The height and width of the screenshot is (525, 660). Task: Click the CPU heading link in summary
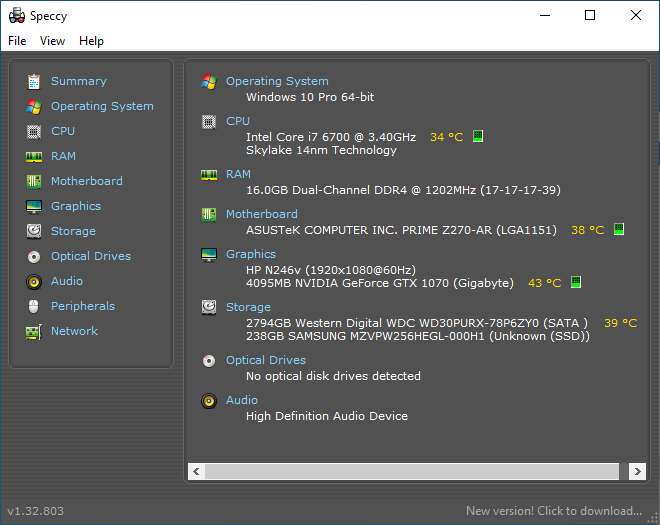pyautogui.click(x=238, y=121)
